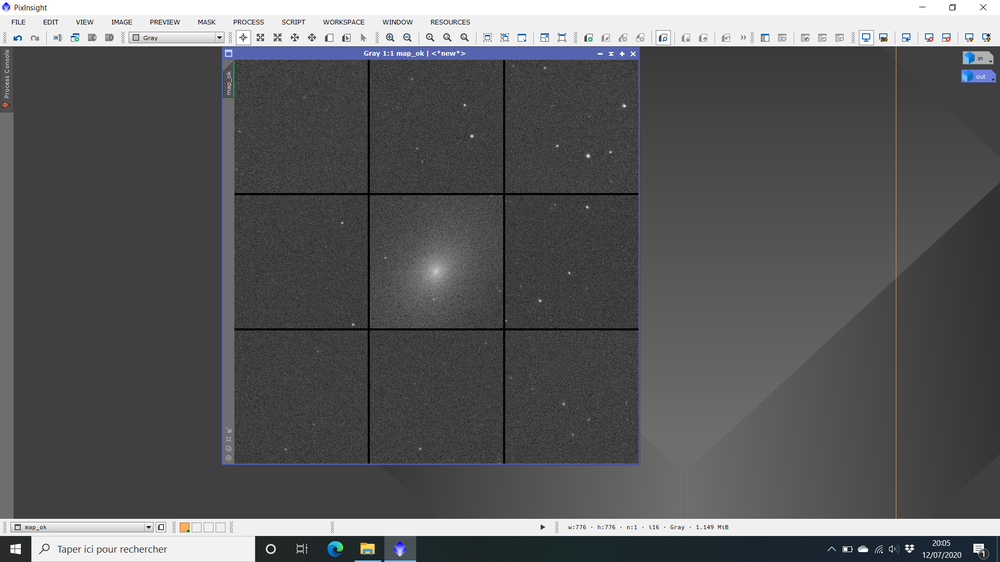Toggle the first orange workspace square
Viewport: 1000px width, 562px height.
tap(185, 527)
